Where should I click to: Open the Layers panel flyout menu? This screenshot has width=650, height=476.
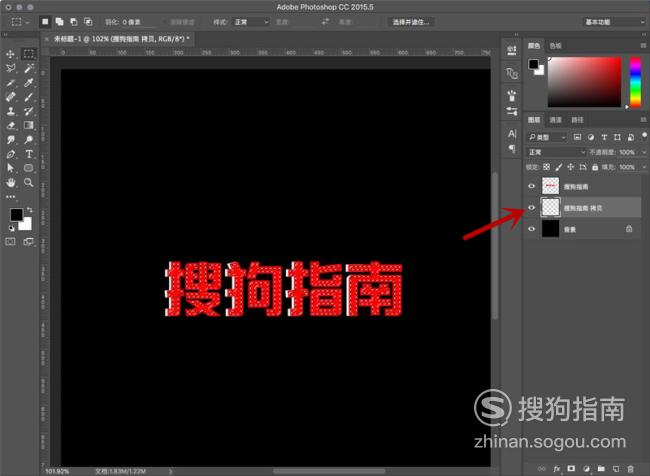[x=643, y=120]
